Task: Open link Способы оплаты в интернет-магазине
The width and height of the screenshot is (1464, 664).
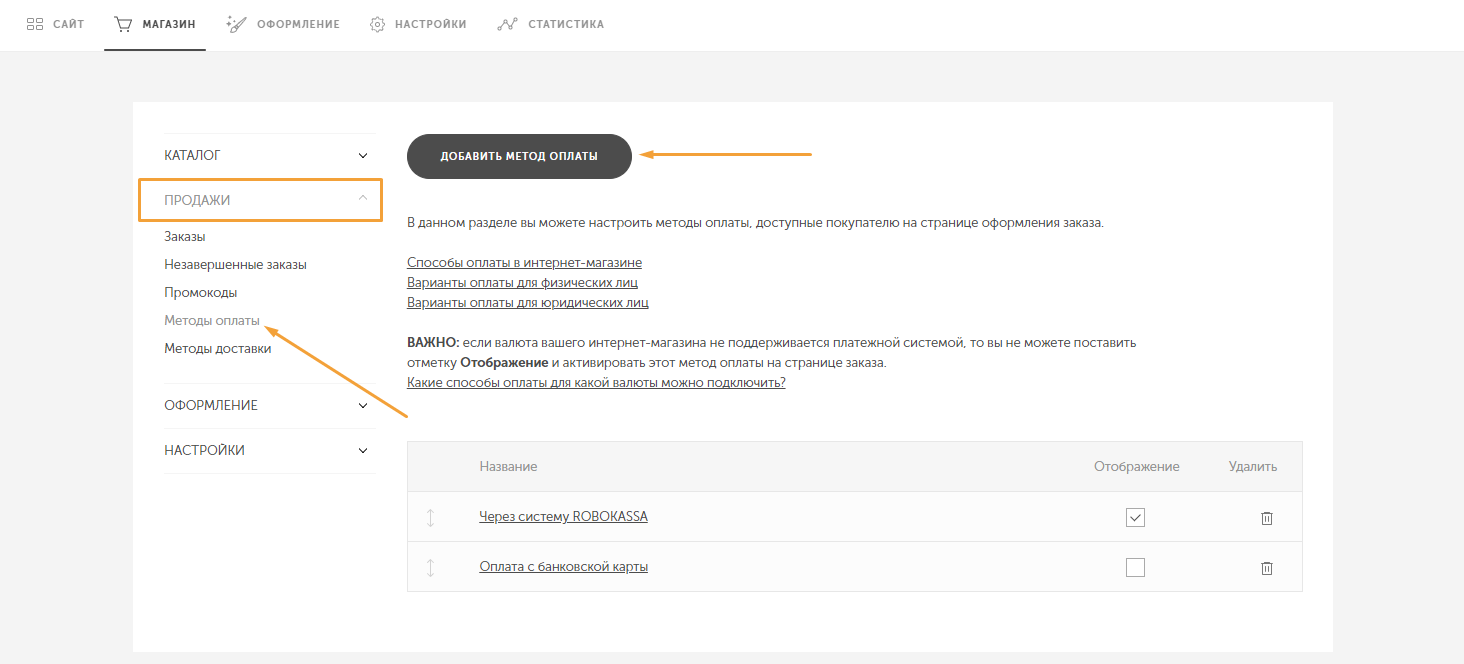Action: coord(524,263)
